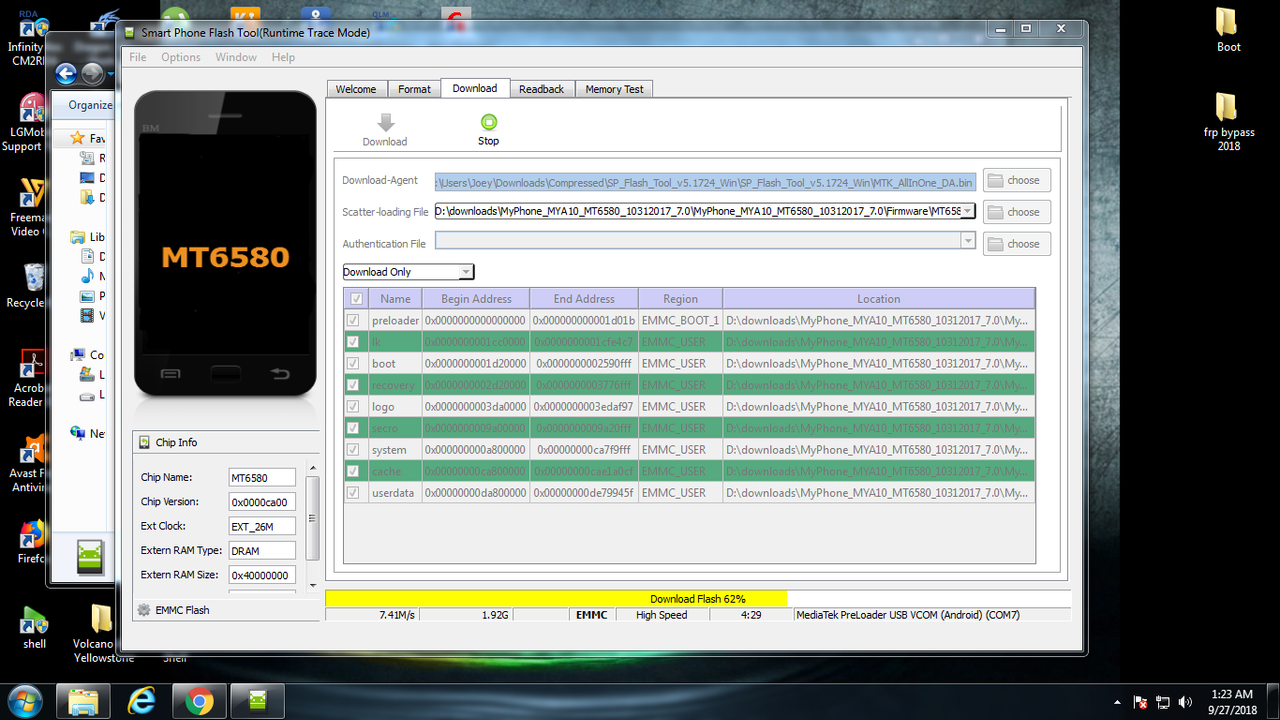This screenshot has width=1280, height=720.
Task: Uncheck the boot partition checkbox
Action: pos(352,363)
